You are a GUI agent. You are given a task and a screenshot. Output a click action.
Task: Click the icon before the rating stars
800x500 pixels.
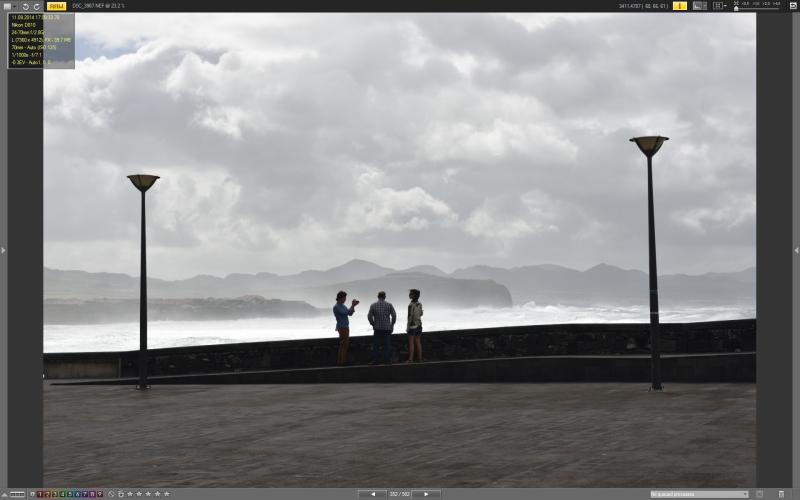click(x=121, y=494)
